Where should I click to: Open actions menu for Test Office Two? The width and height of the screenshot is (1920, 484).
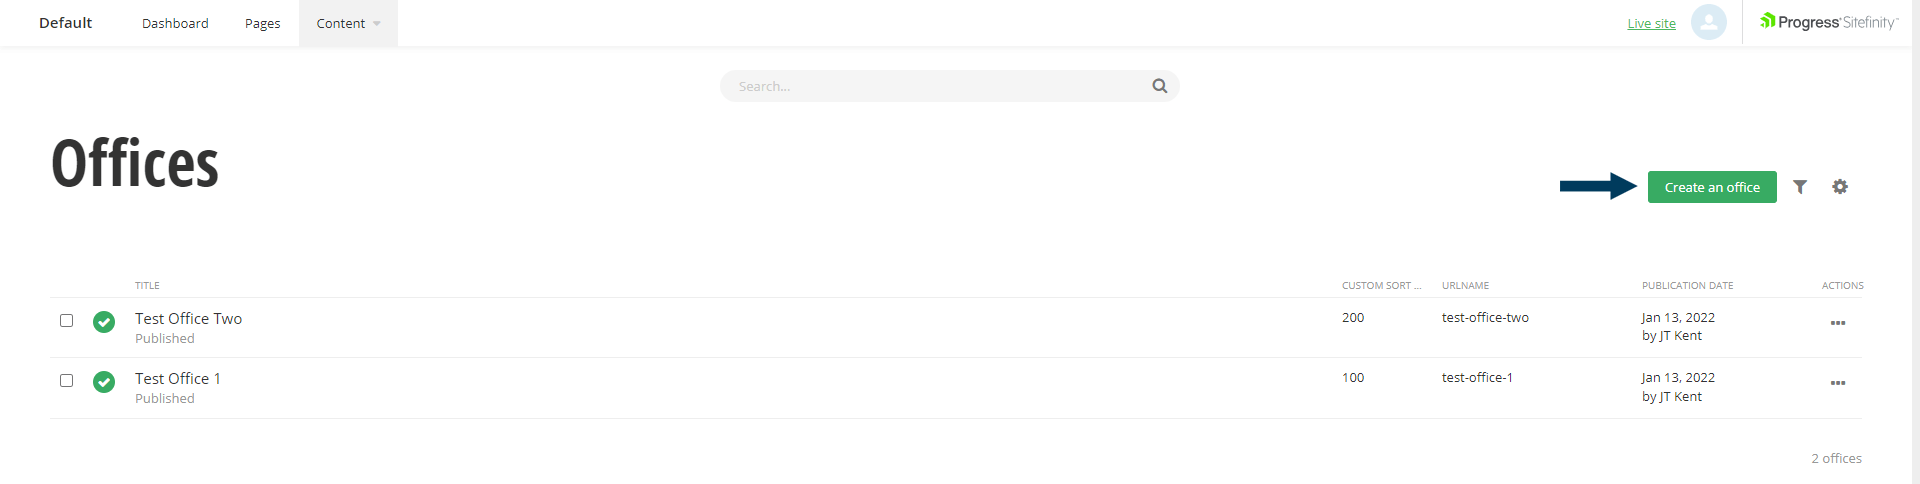1838,323
